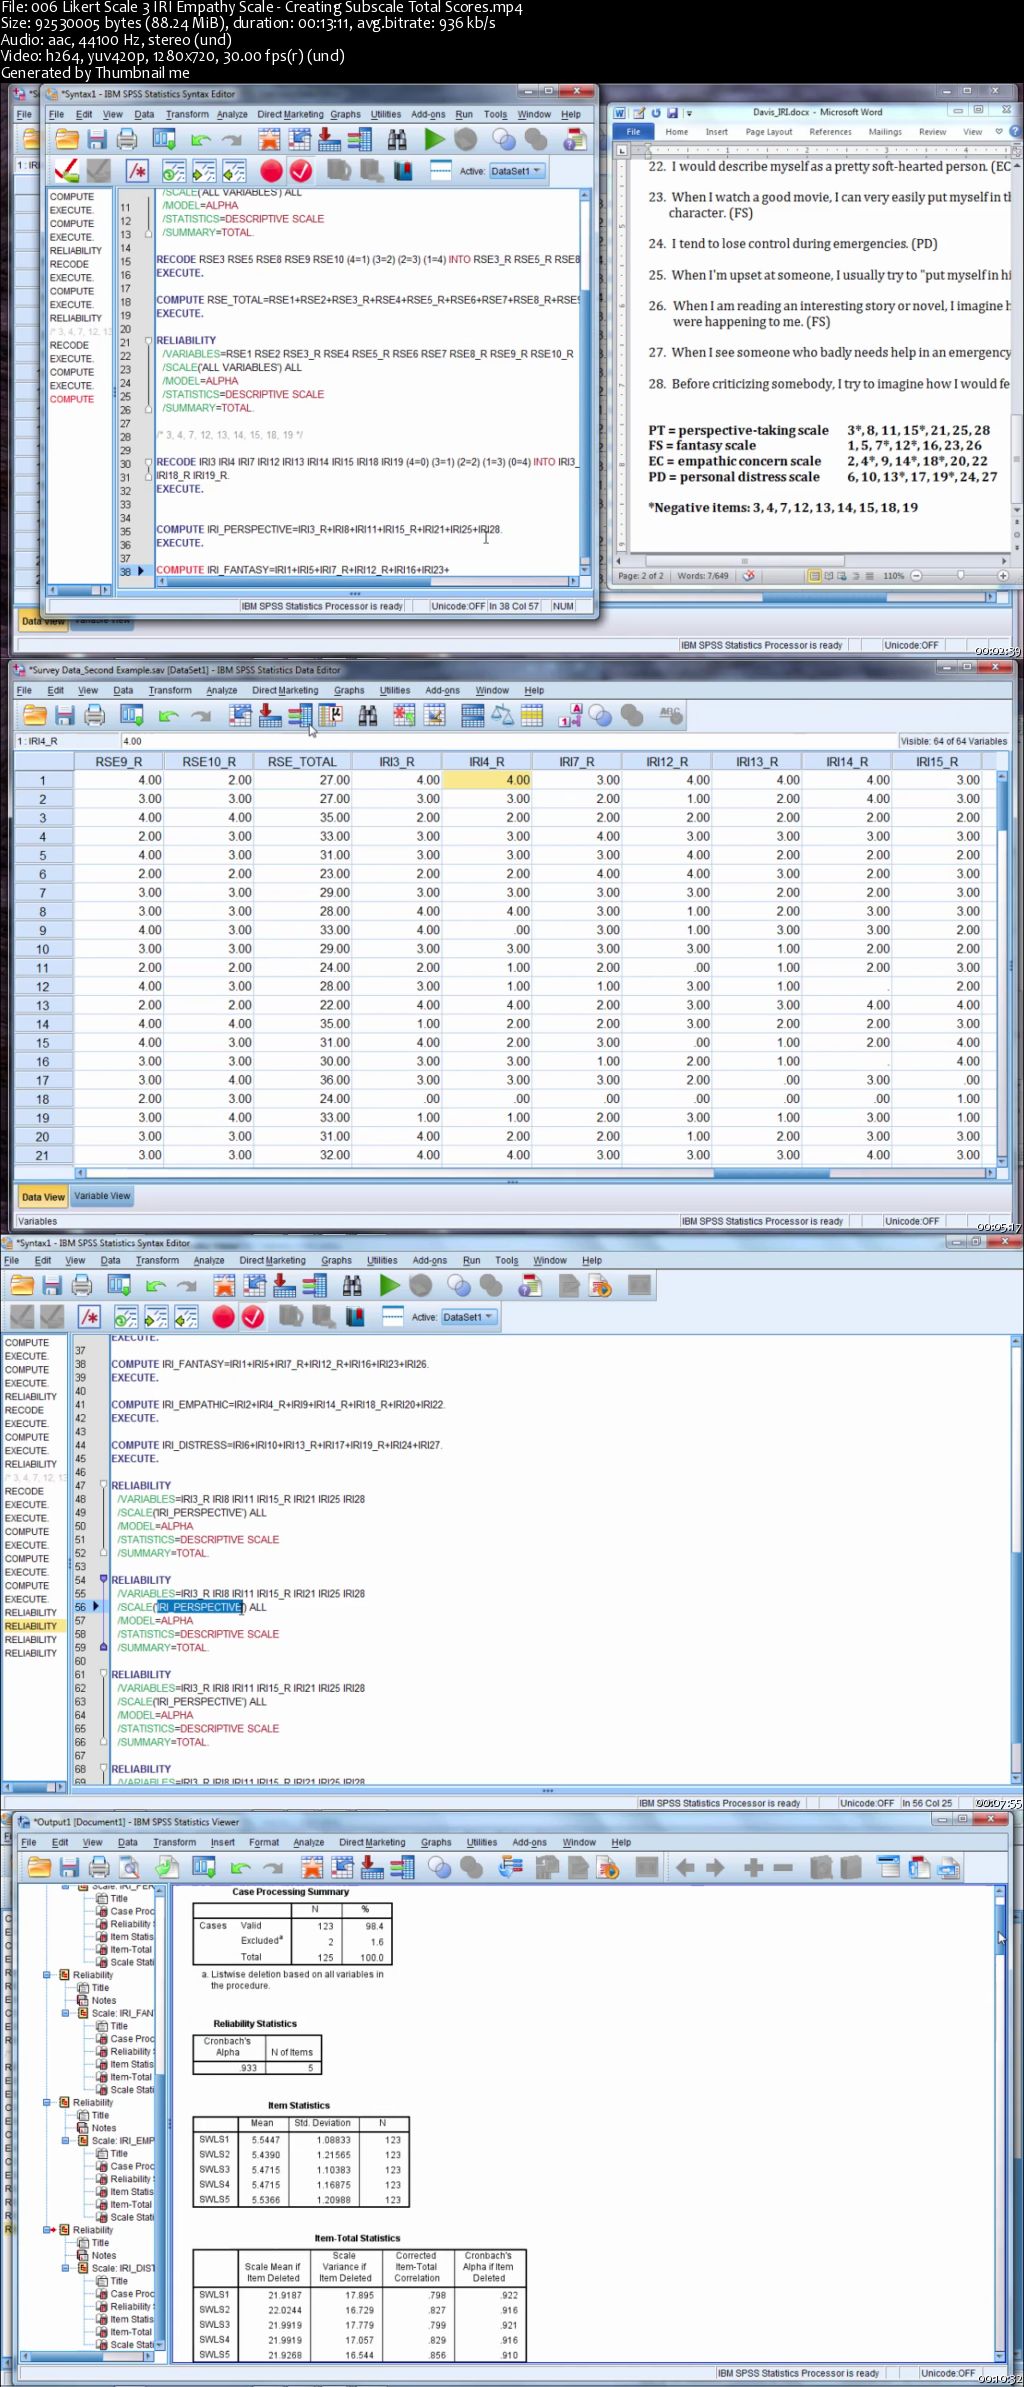Click Save icon in maximized Syntax Editor toolbar
The width and height of the screenshot is (1024, 2387).
[52, 1285]
